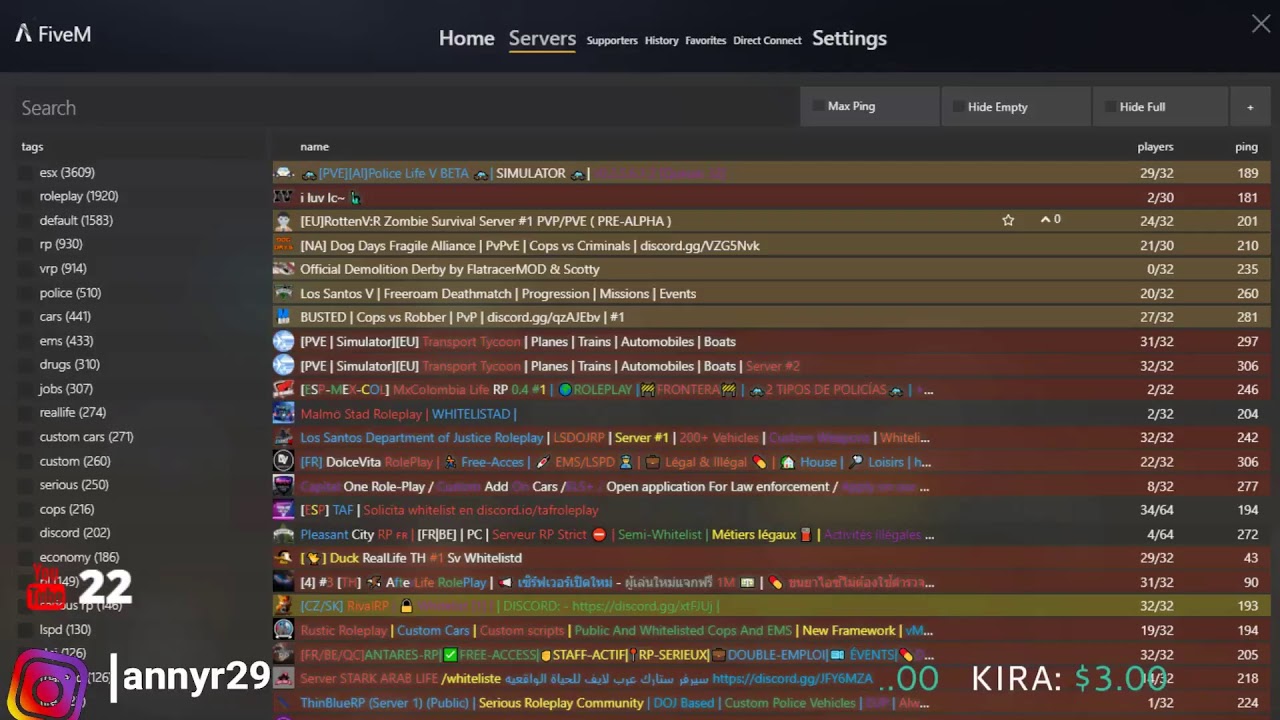This screenshot has width=1280, height=720.
Task: Click the Pleasant City RP server icon
Action: pos(284,534)
